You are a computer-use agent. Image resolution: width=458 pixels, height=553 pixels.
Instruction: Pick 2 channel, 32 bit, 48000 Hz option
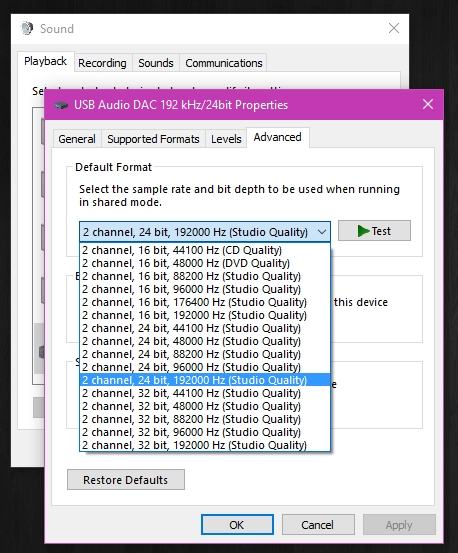point(205,406)
